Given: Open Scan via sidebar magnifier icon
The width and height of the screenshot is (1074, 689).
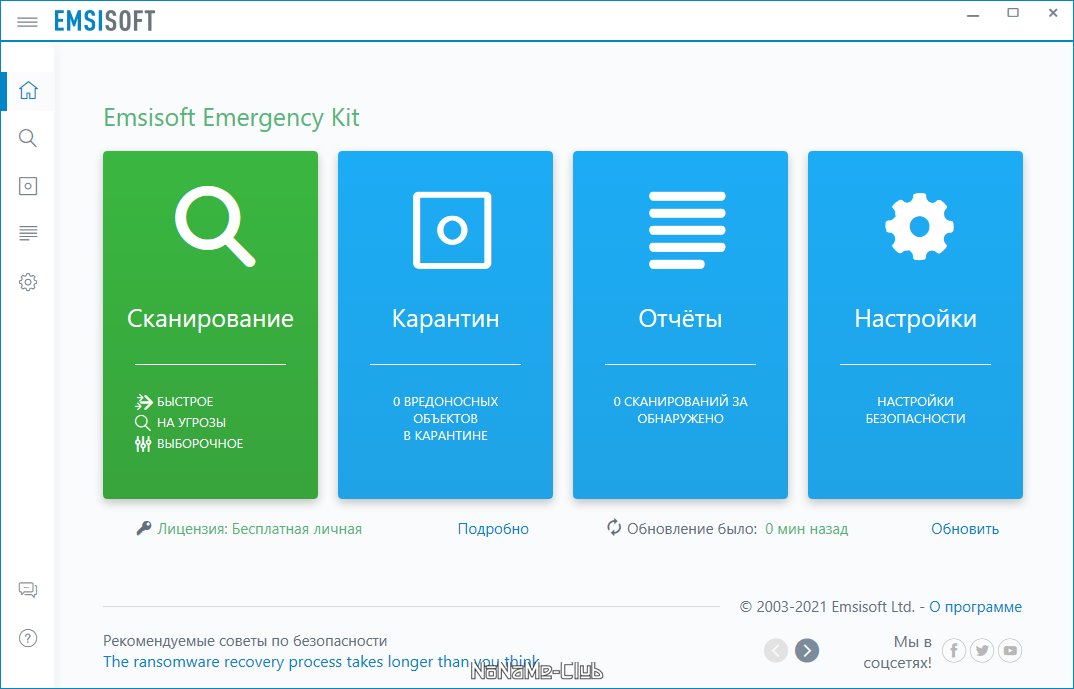Looking at the screenshot, I should point(28,138).
